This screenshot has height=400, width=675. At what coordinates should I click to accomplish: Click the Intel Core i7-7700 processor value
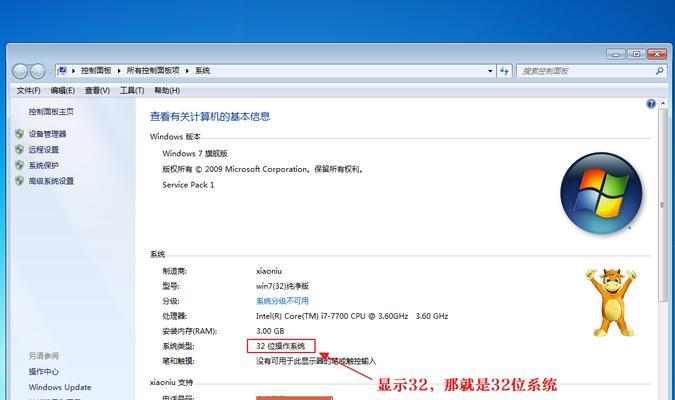(352, 316)
